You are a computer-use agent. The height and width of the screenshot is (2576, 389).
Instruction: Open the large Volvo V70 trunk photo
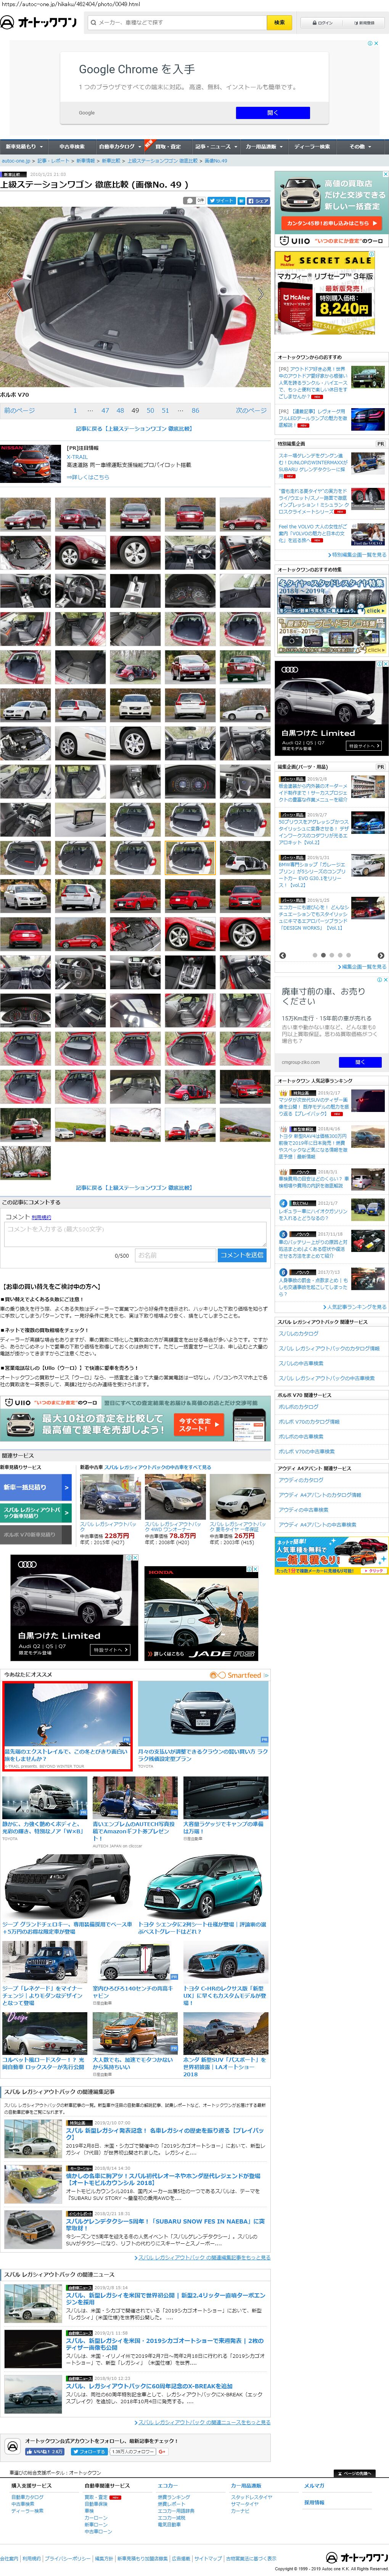click(135, 298)
